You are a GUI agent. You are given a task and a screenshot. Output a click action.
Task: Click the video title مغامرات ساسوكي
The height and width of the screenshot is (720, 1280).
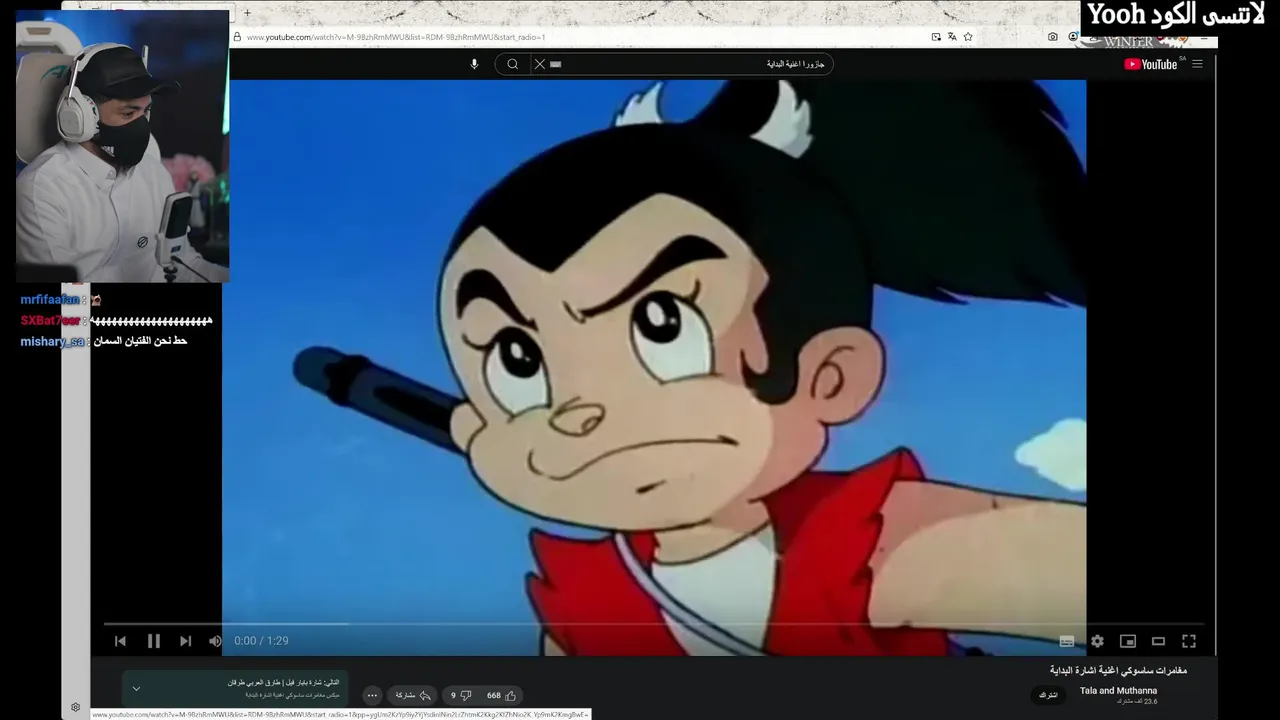(1118, 670)
